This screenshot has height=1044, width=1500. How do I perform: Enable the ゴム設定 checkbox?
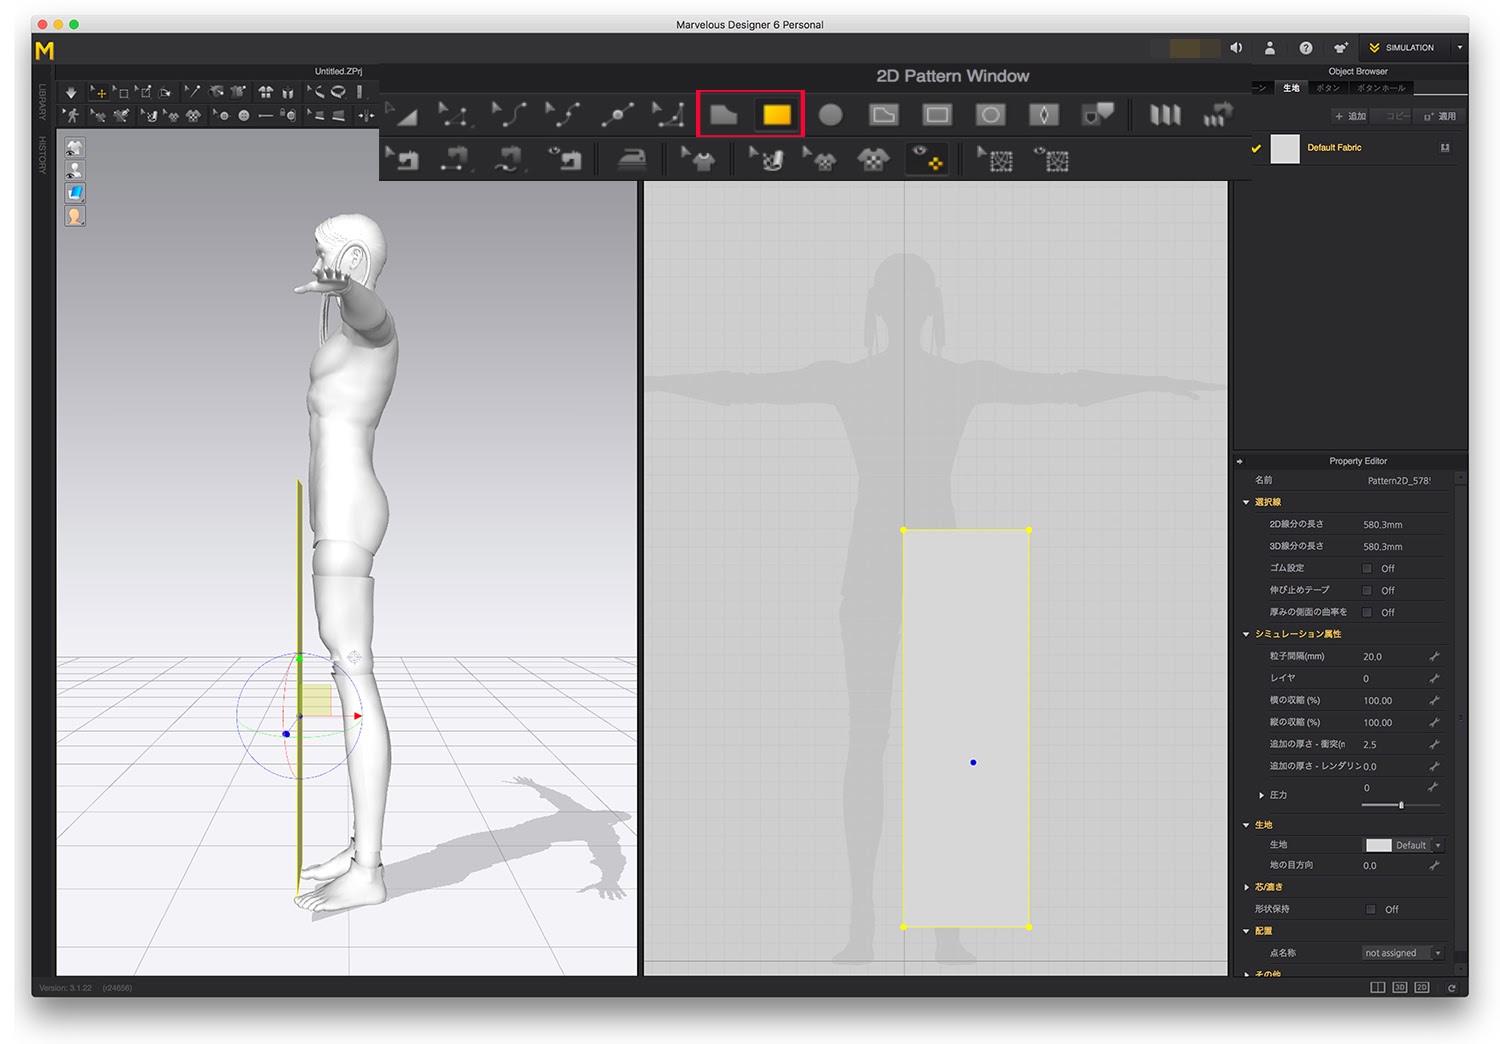tap(1367, 568)
